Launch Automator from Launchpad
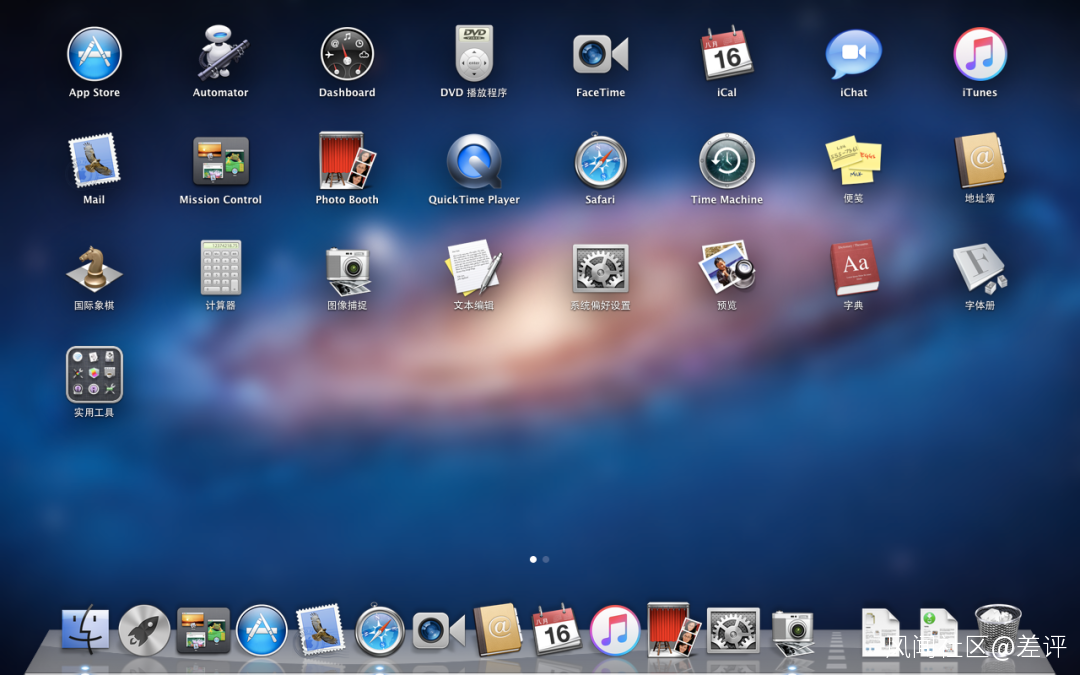The height and width of the screenshot is (675, 1080). pyautogui.click(x=220, y=54)
